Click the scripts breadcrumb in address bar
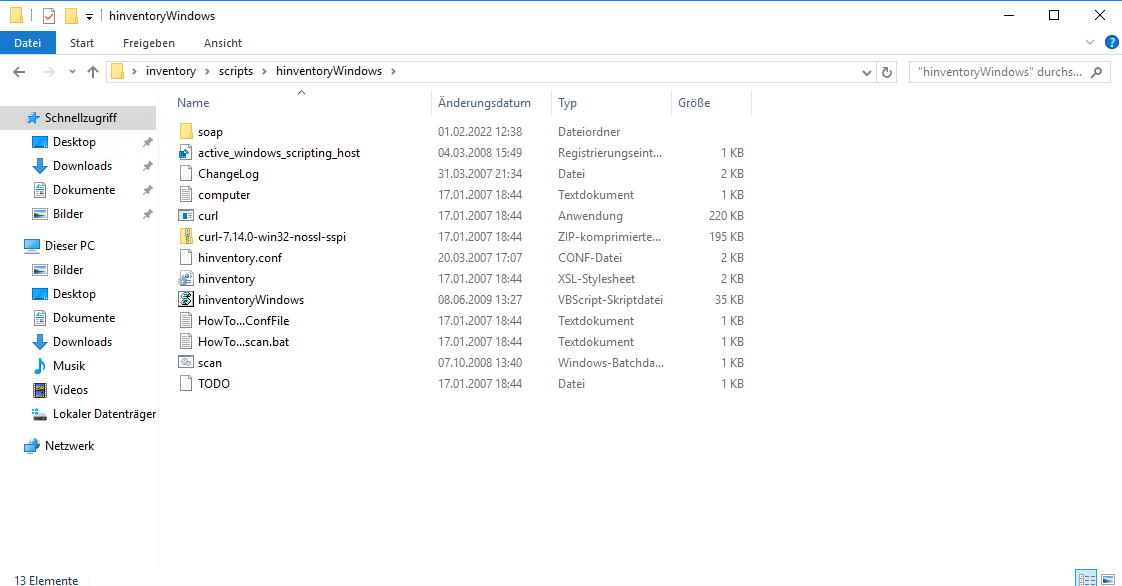The image size is (1122, 586). click(235, 71)
